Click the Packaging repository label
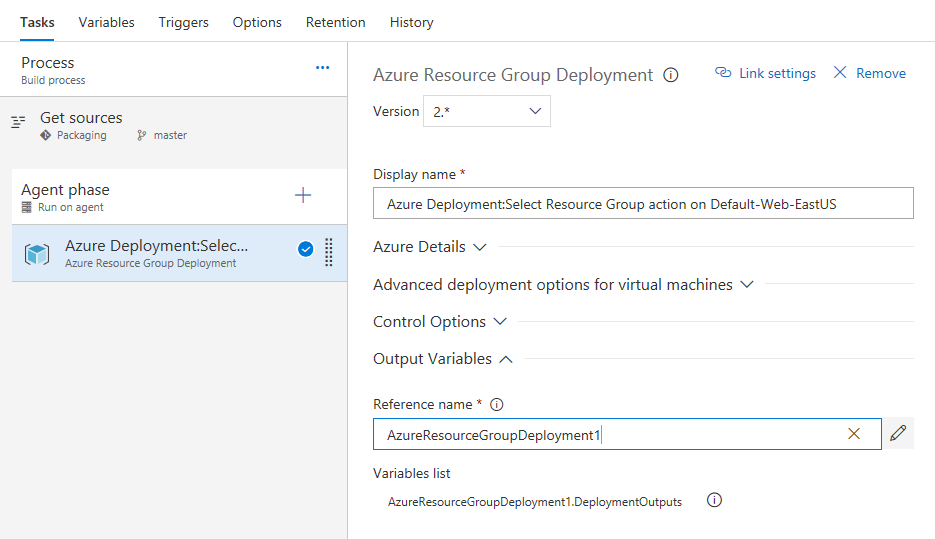Image resolution: width=935 pixels, height=539 pixels. click(x=82, y=135)
